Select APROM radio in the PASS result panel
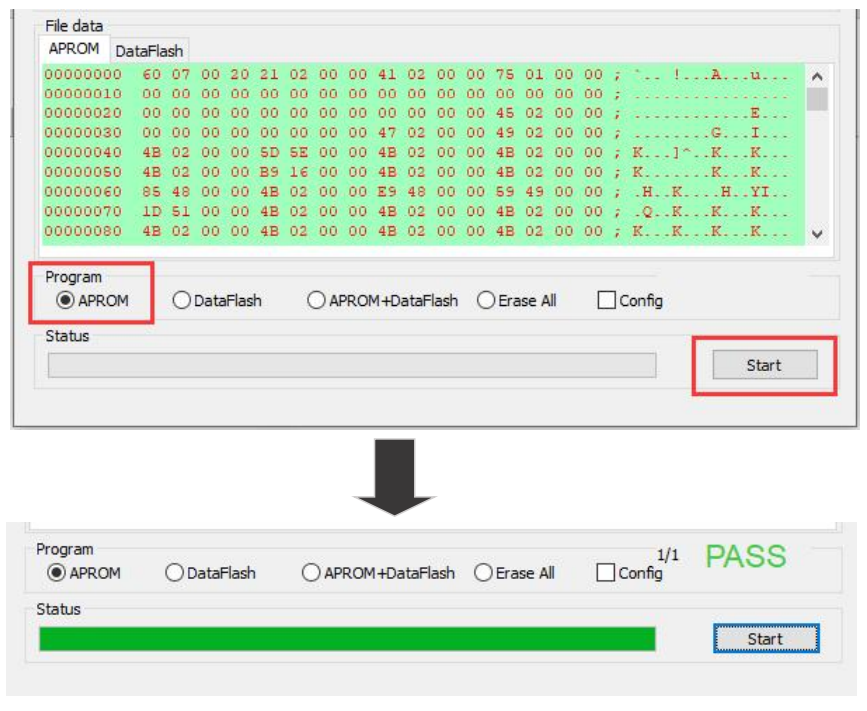 pos(57,573)
